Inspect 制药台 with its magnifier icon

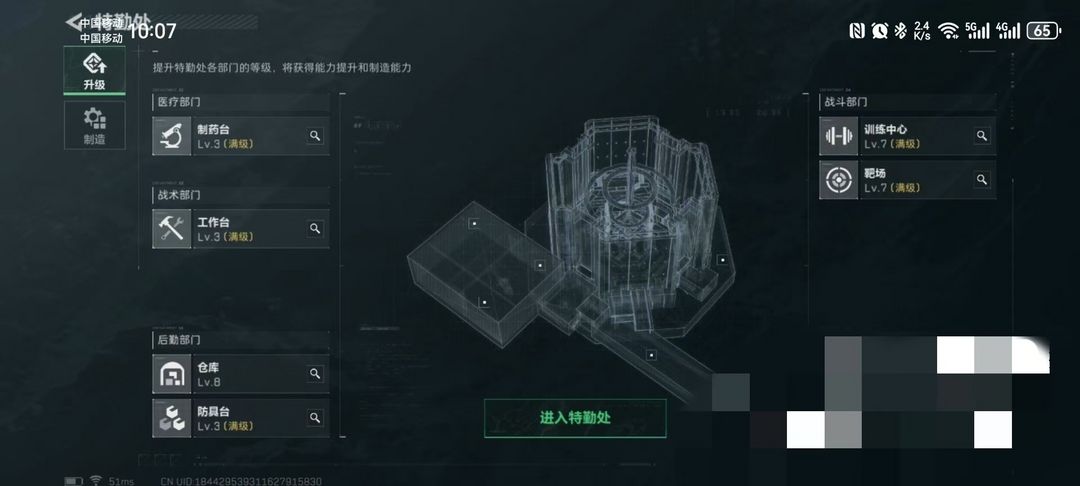point(315,136)
